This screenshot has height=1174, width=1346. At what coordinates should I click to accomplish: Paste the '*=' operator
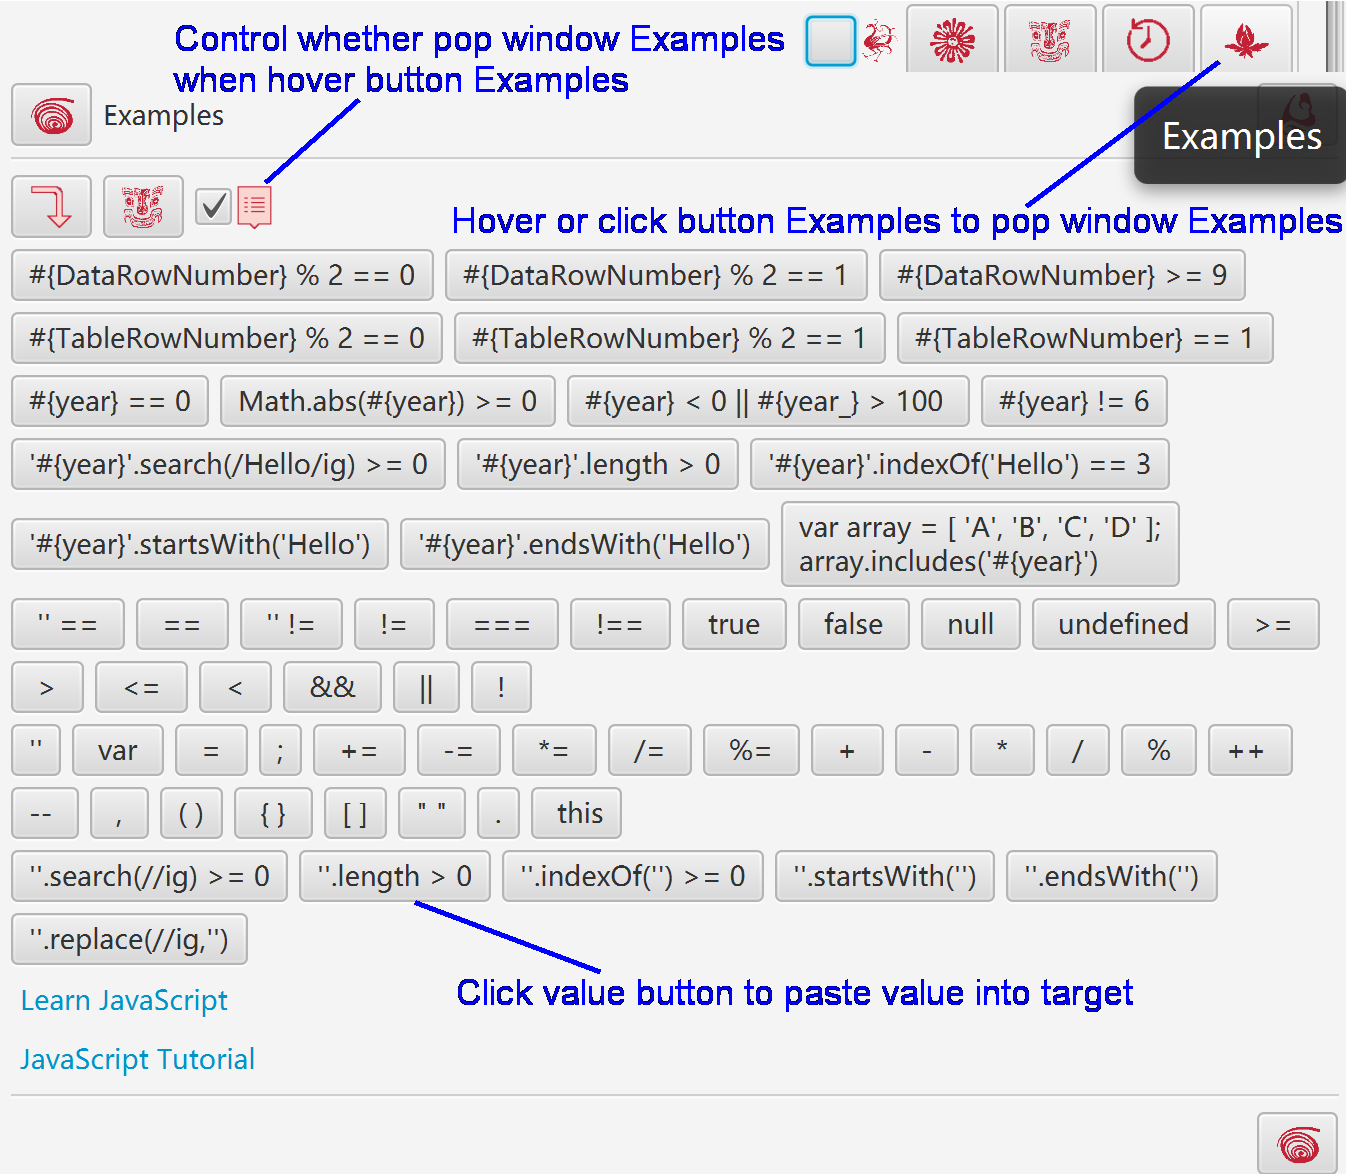point(554,750)
